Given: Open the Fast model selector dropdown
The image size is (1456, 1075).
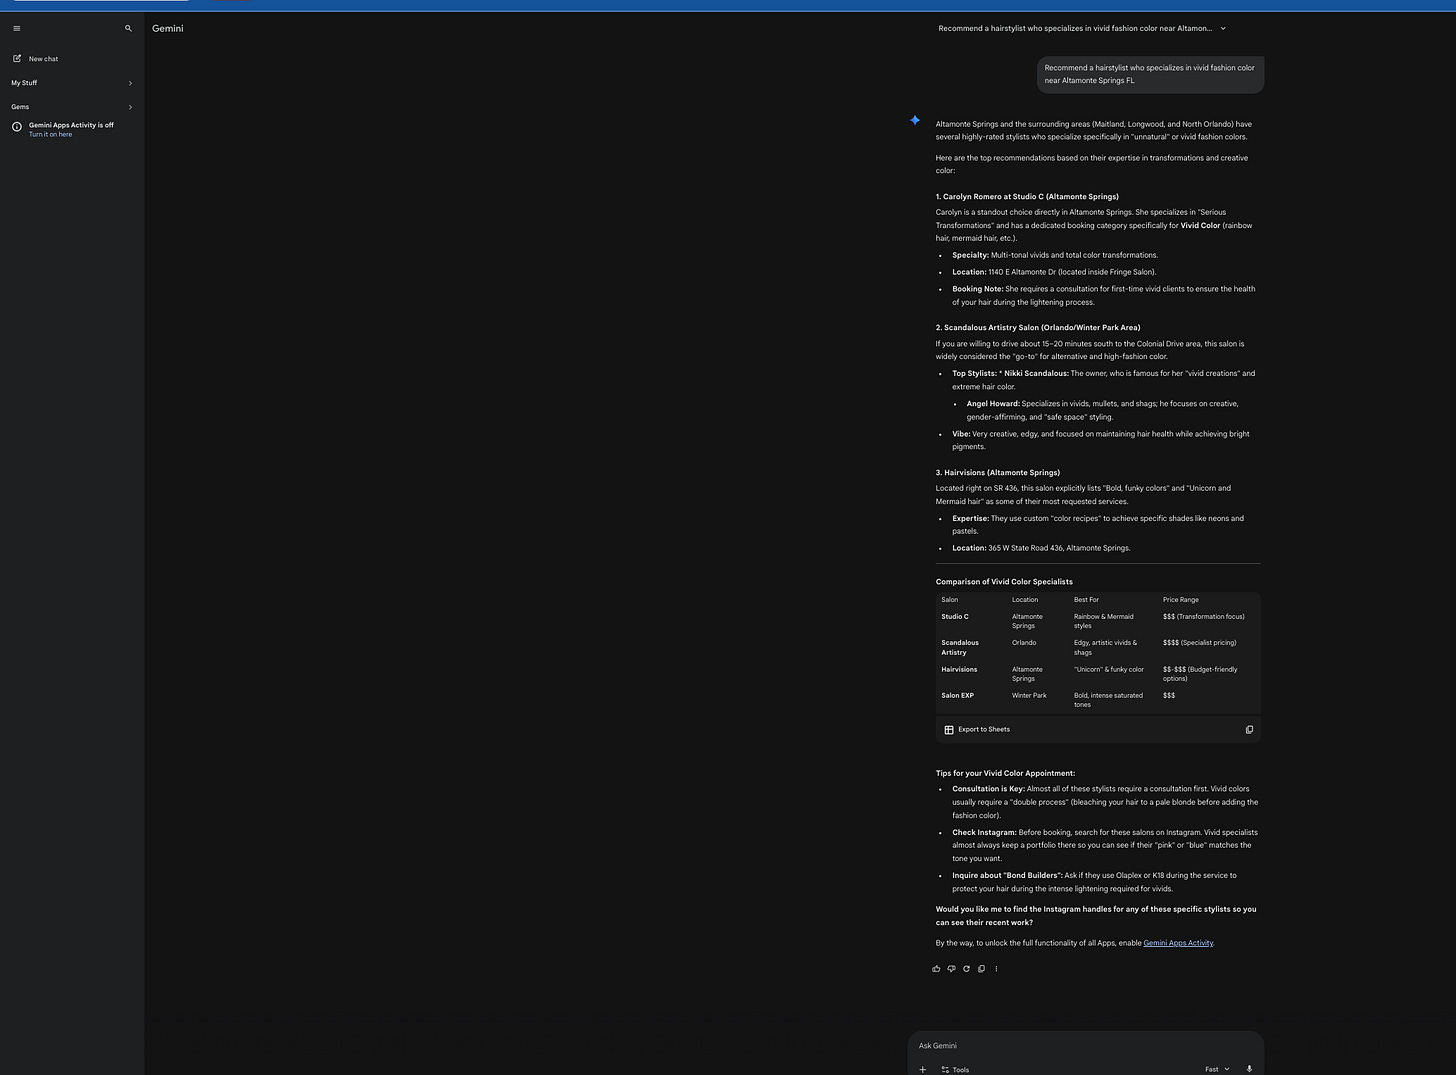Looking at the screenshot, I should [1217, 1070].
